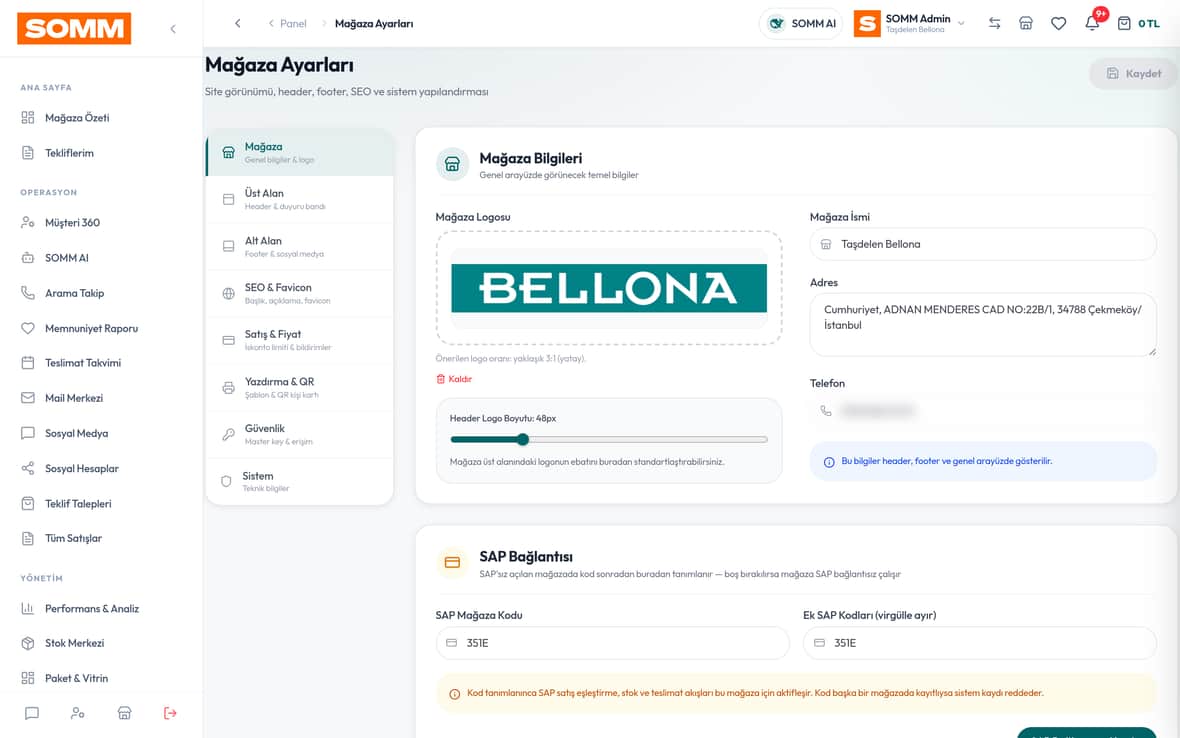Click the swap arrows icon in header
Screen dimensions: 1180x738
994,23
